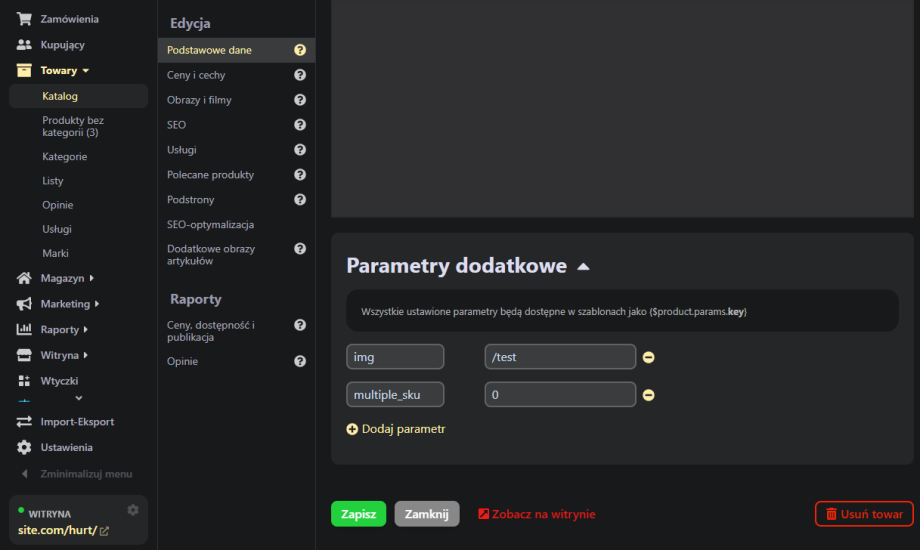Open Zobacz na witrynie link

pos(537,514)
